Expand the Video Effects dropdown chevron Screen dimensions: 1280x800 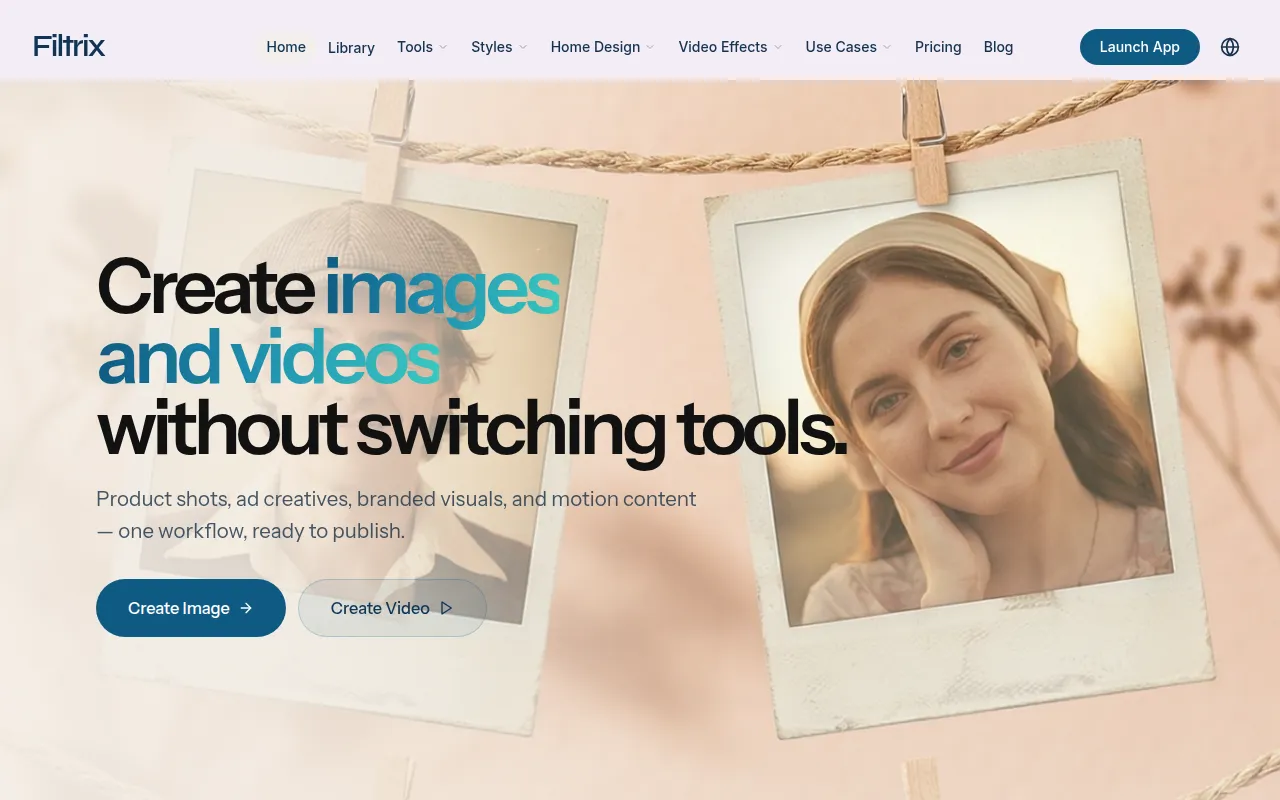[x=778, y=47]
